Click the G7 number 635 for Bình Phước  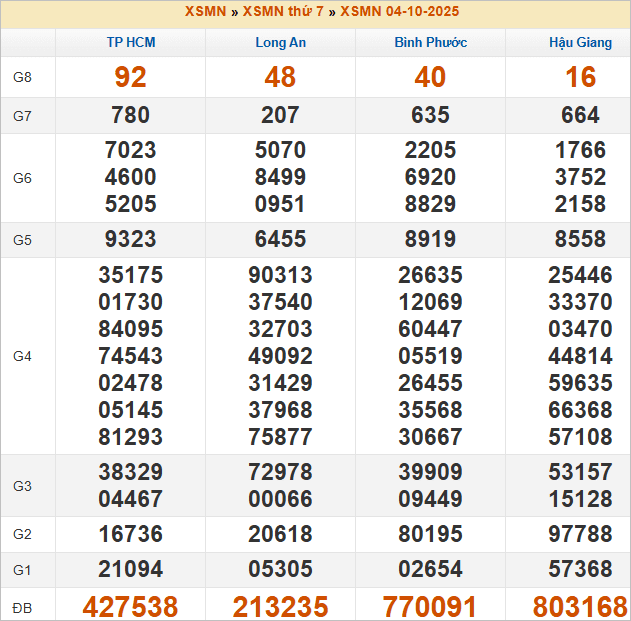tap(430, 115)
